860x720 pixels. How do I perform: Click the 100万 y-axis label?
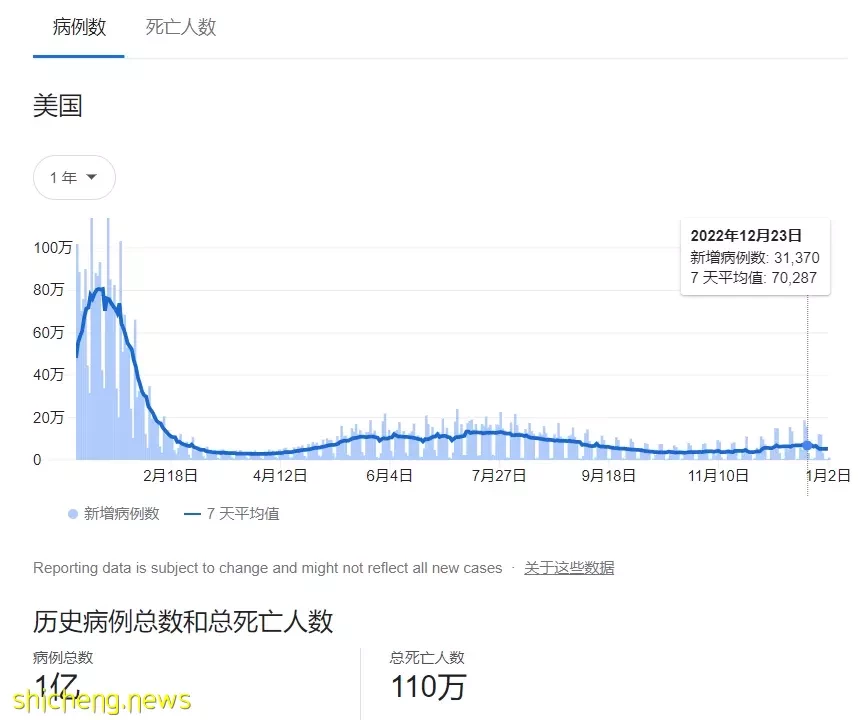pyautogui.click(x=53, y=248)
